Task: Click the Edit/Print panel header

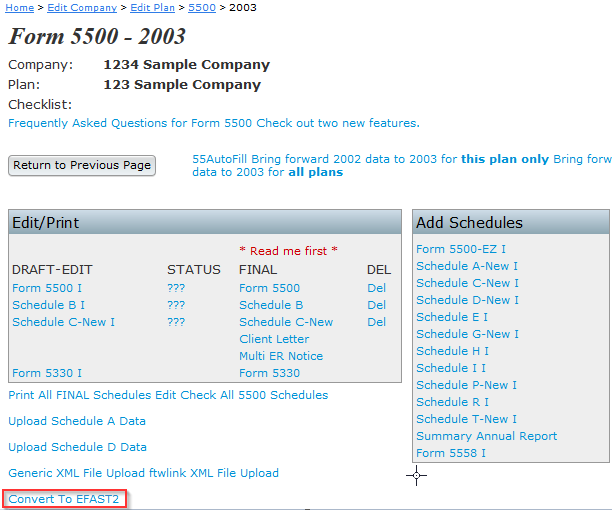Action: tap(205, 222)
